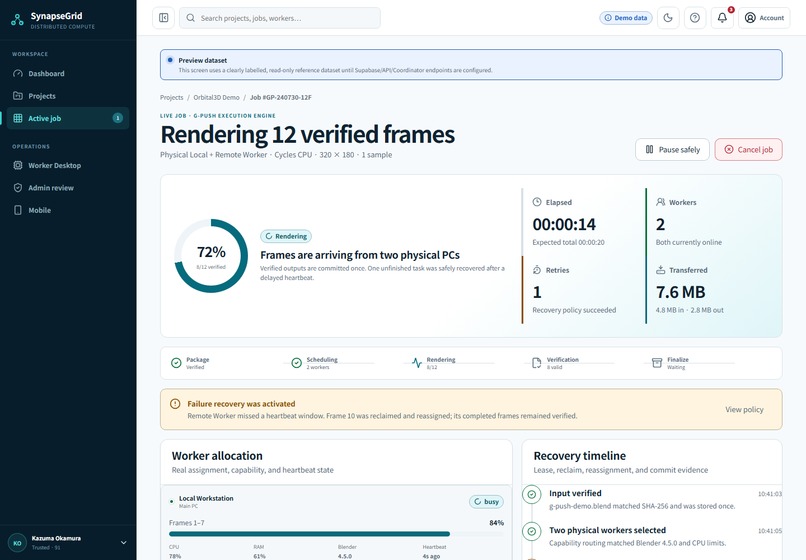Select Active job in the sidebar
Viewport: 806px width, 560px height.
pyautogui.click(x=68, y=118)
